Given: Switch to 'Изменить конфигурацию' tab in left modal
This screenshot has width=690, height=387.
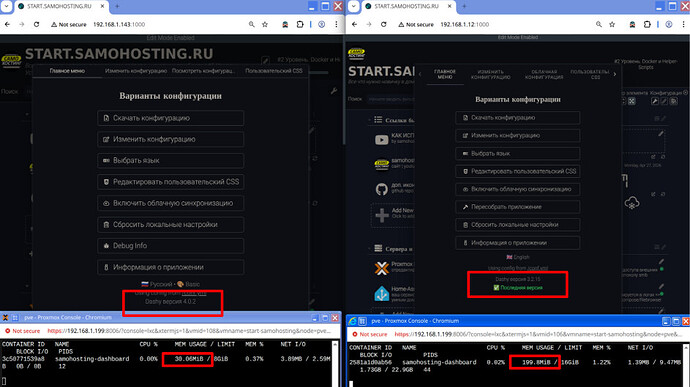Looking at the screenshot, I should 136,71.
